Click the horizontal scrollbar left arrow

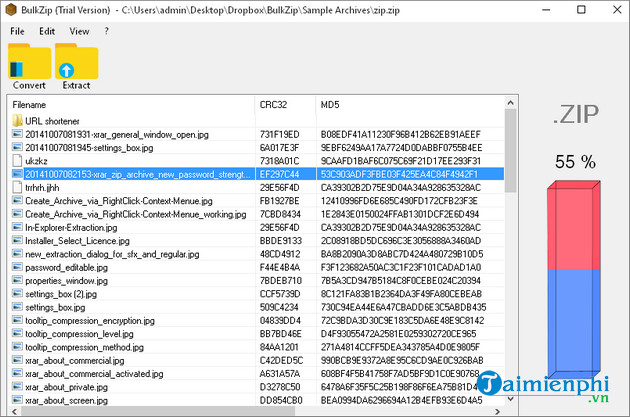click(14, 411)
